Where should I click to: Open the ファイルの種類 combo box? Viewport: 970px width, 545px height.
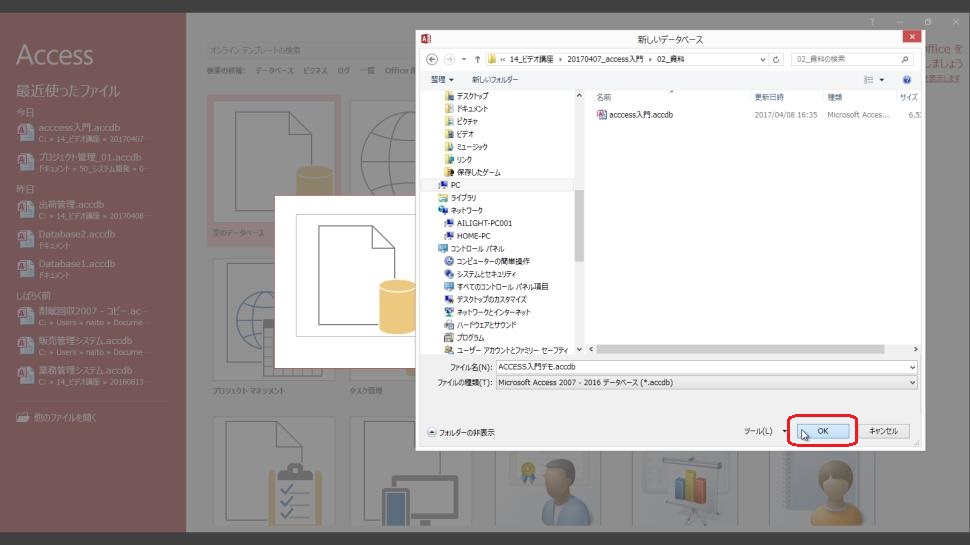706,383
